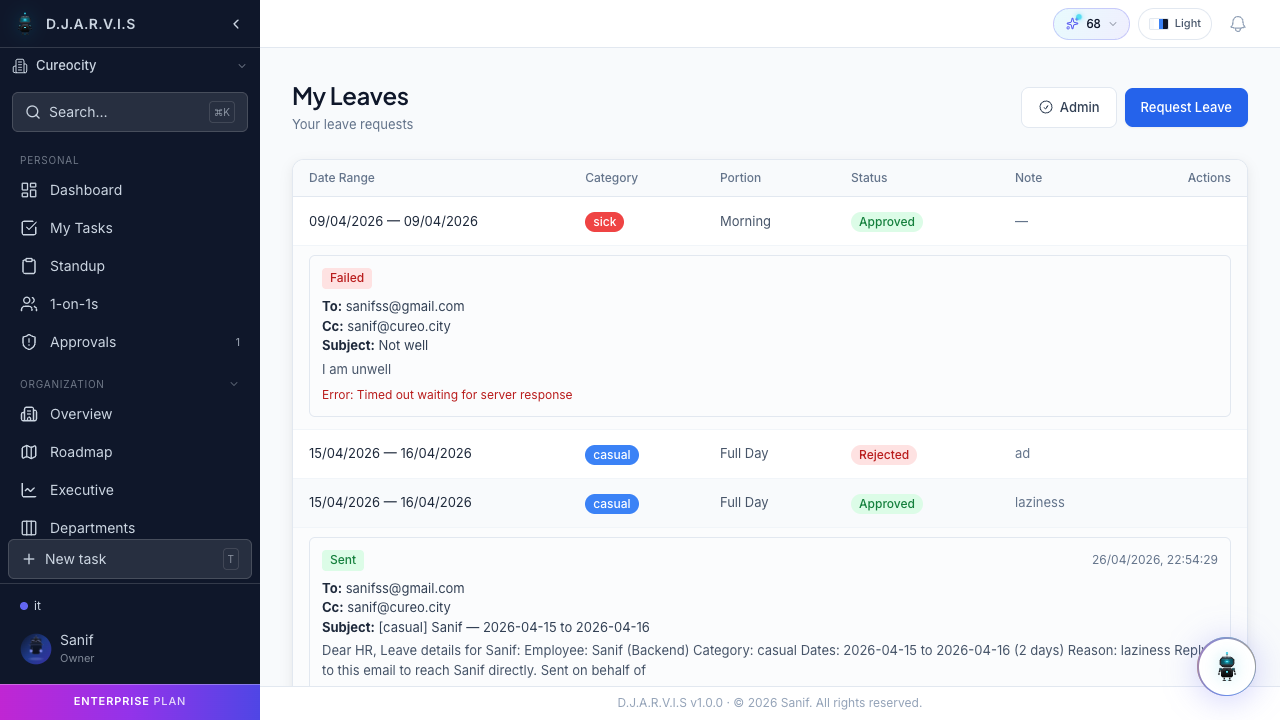
Task: Collapse the sidebar with the chevron
Action: (x=236, y=24)
